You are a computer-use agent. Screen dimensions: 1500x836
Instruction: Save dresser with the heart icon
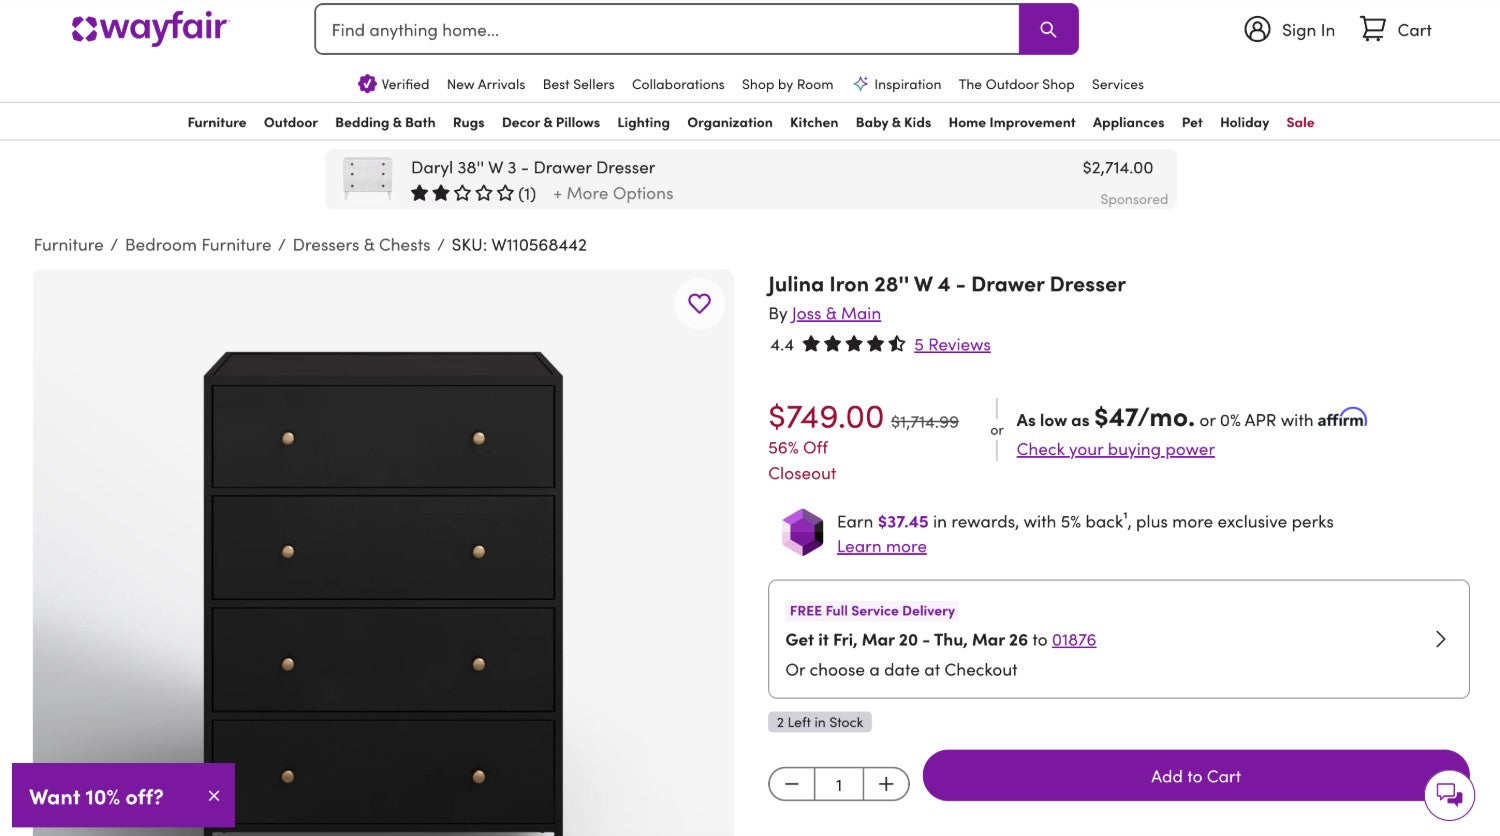coord(699,303)
